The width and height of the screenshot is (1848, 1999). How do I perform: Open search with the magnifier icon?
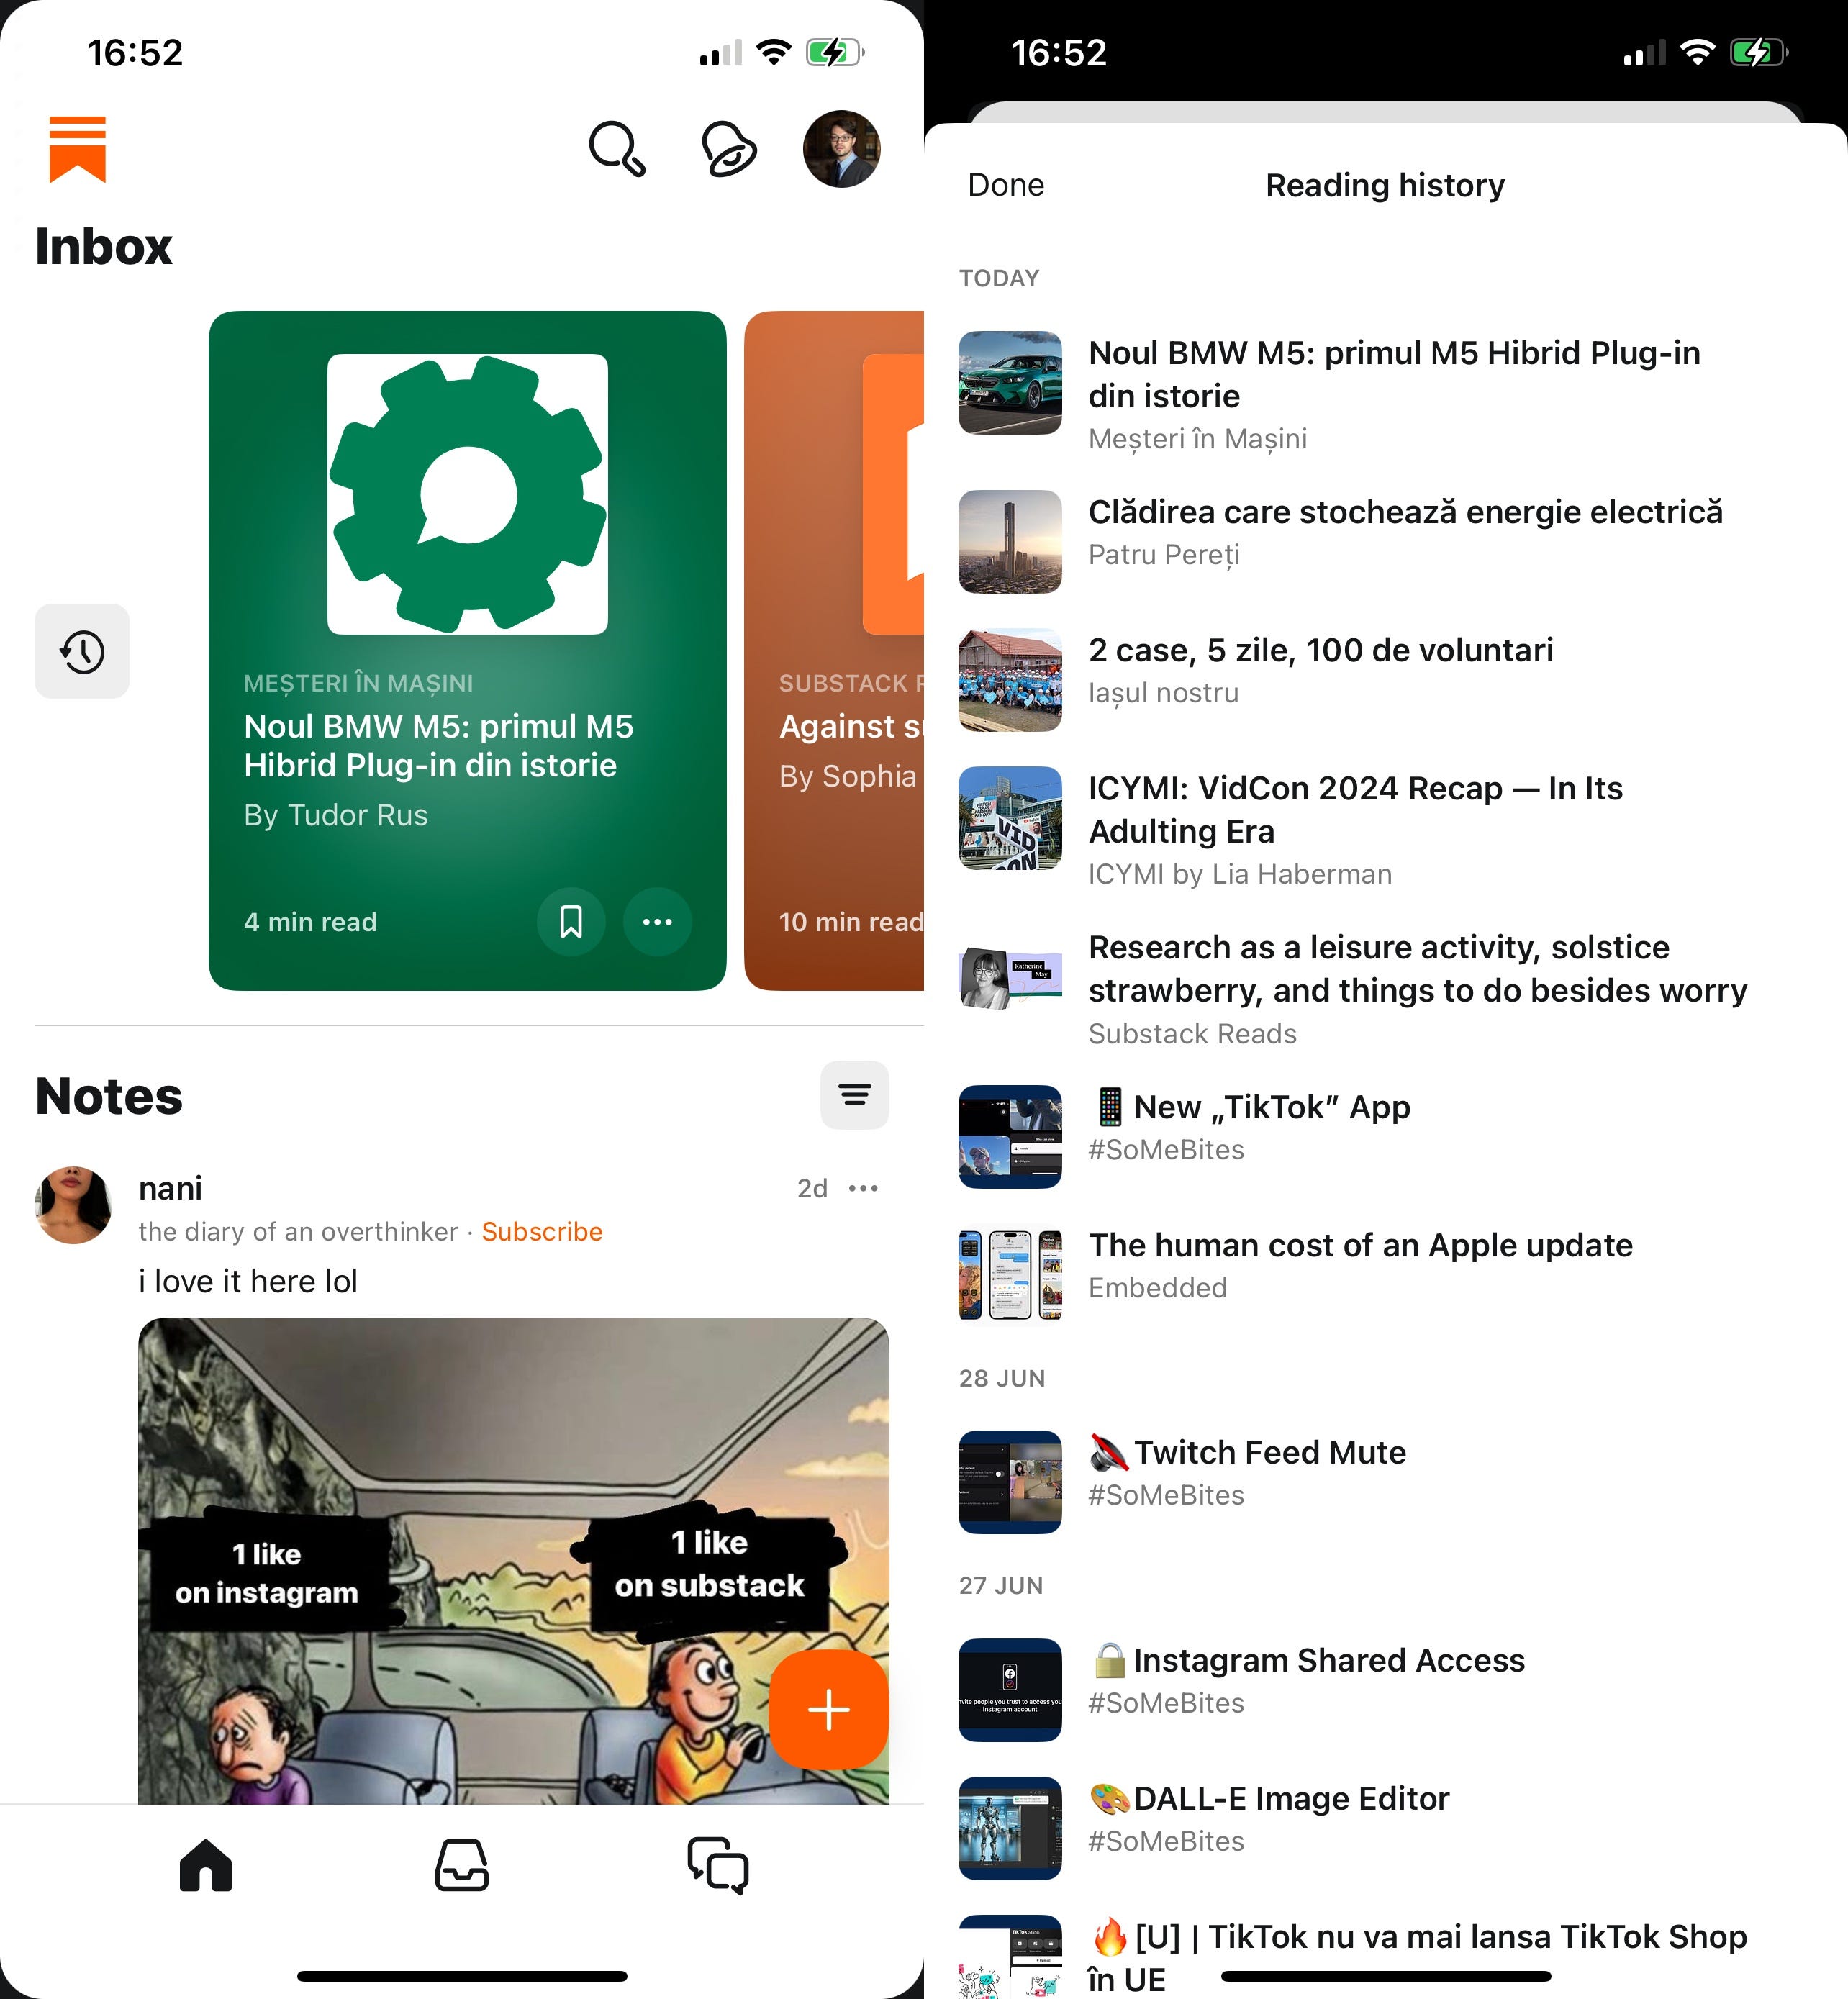[x=617, y=149]
